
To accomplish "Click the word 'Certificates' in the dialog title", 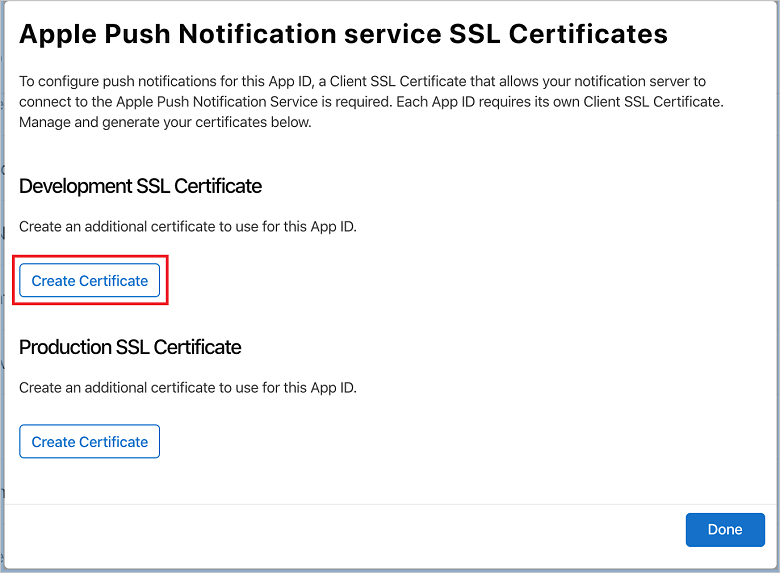I will [588, 34].
